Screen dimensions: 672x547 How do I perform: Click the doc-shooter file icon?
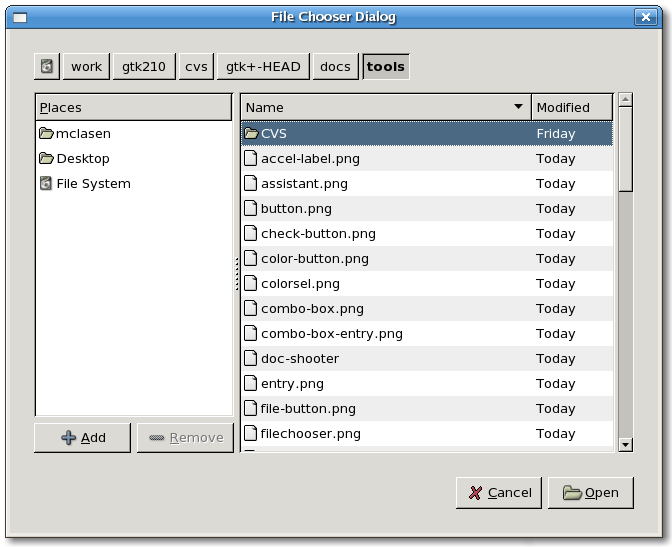click(x=251, y=359)
